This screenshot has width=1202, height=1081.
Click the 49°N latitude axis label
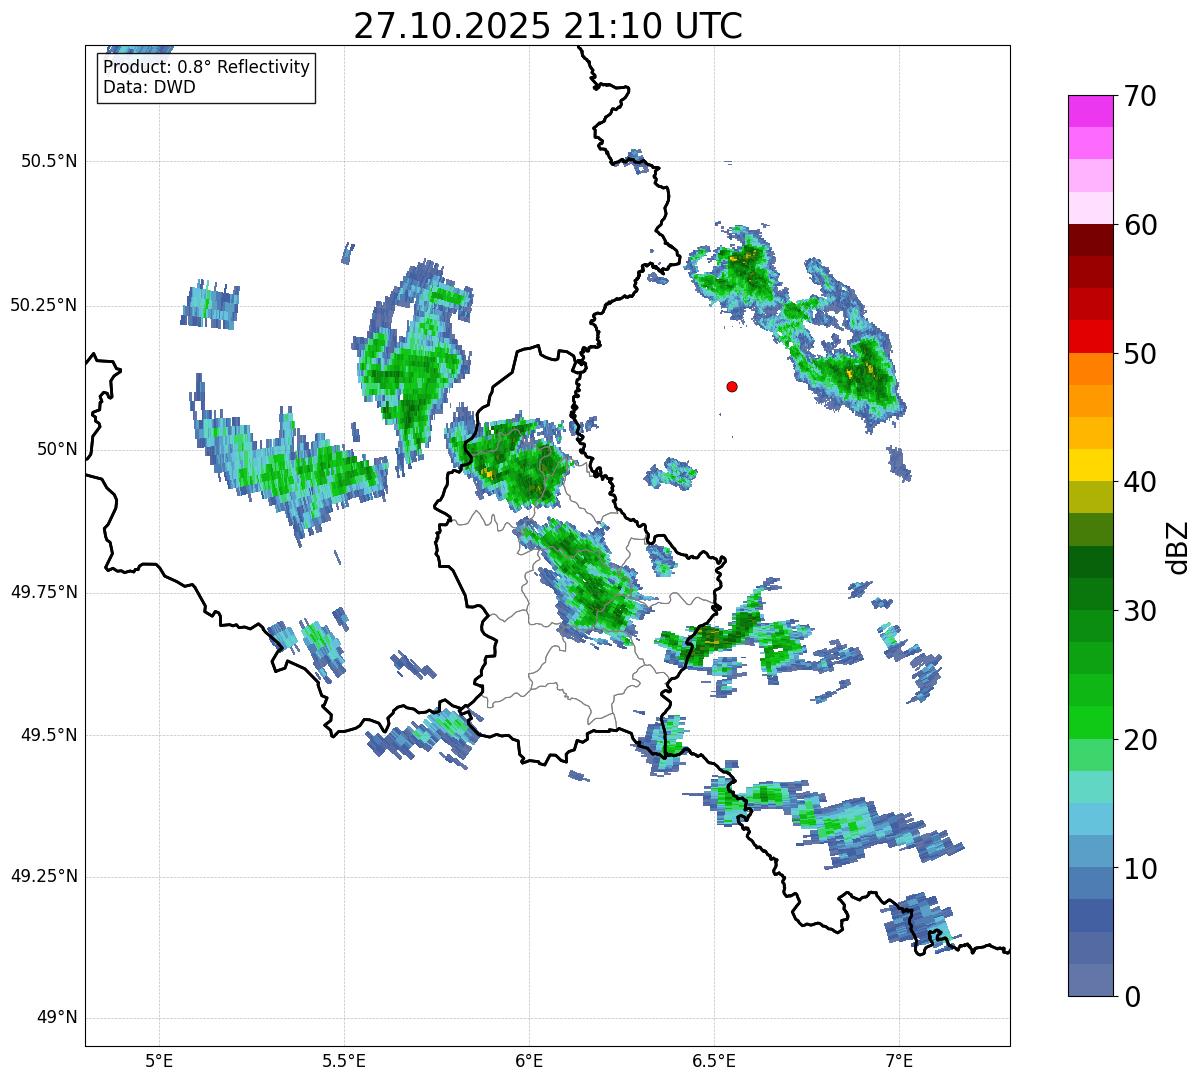pyautogui.click(x=56, y=1018)
